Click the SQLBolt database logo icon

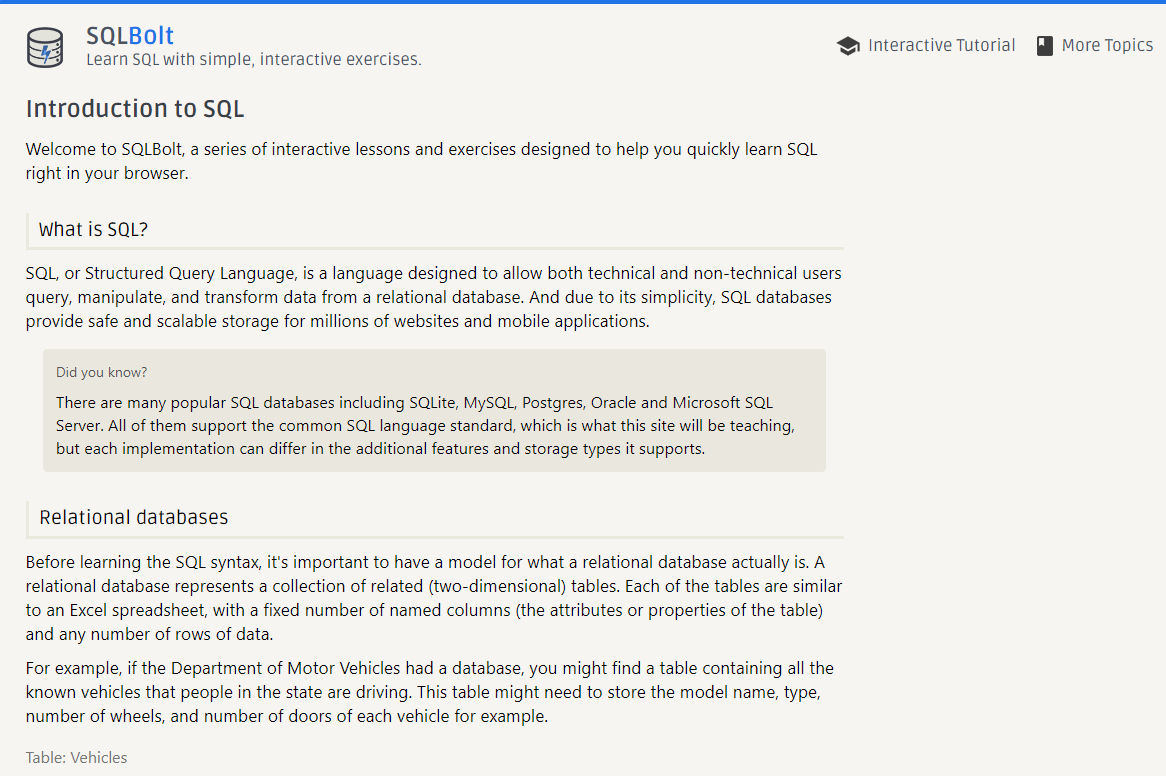(45, 48)
